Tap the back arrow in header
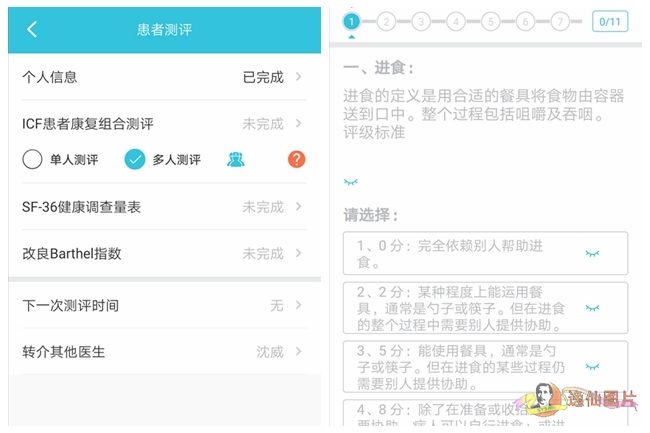 (32, 29)
